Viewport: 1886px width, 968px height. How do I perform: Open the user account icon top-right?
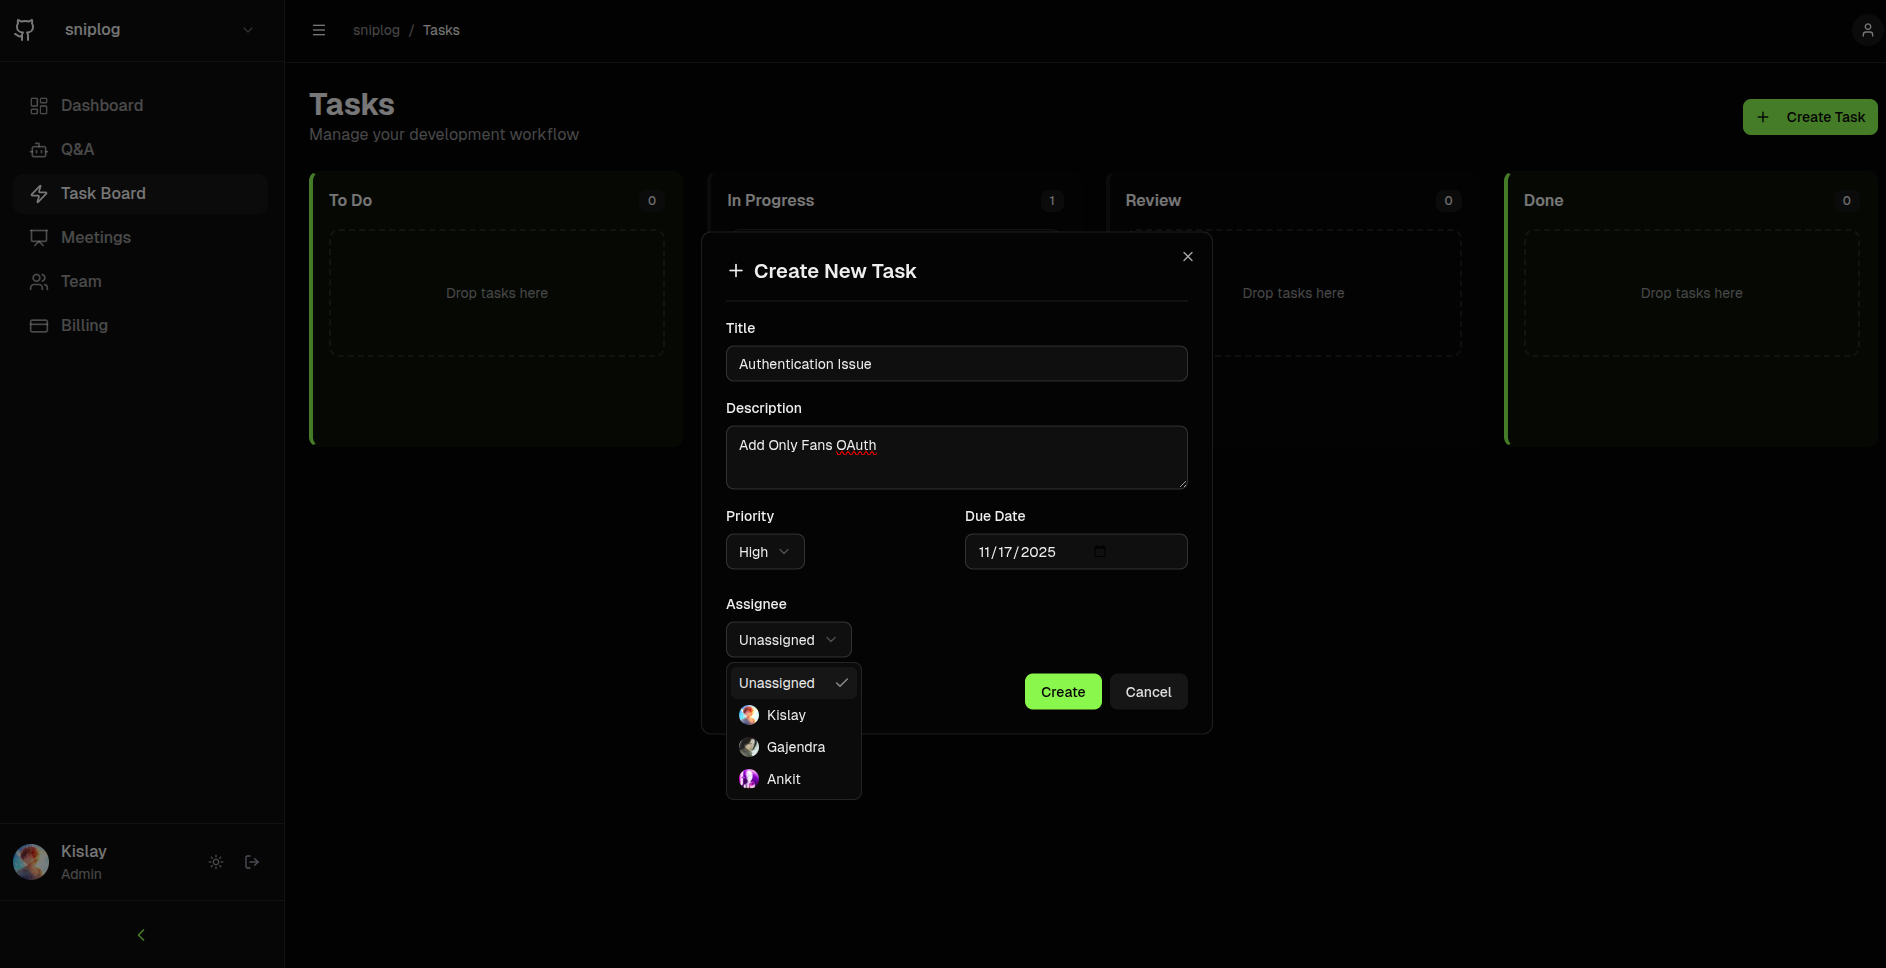pos(1866,29)
